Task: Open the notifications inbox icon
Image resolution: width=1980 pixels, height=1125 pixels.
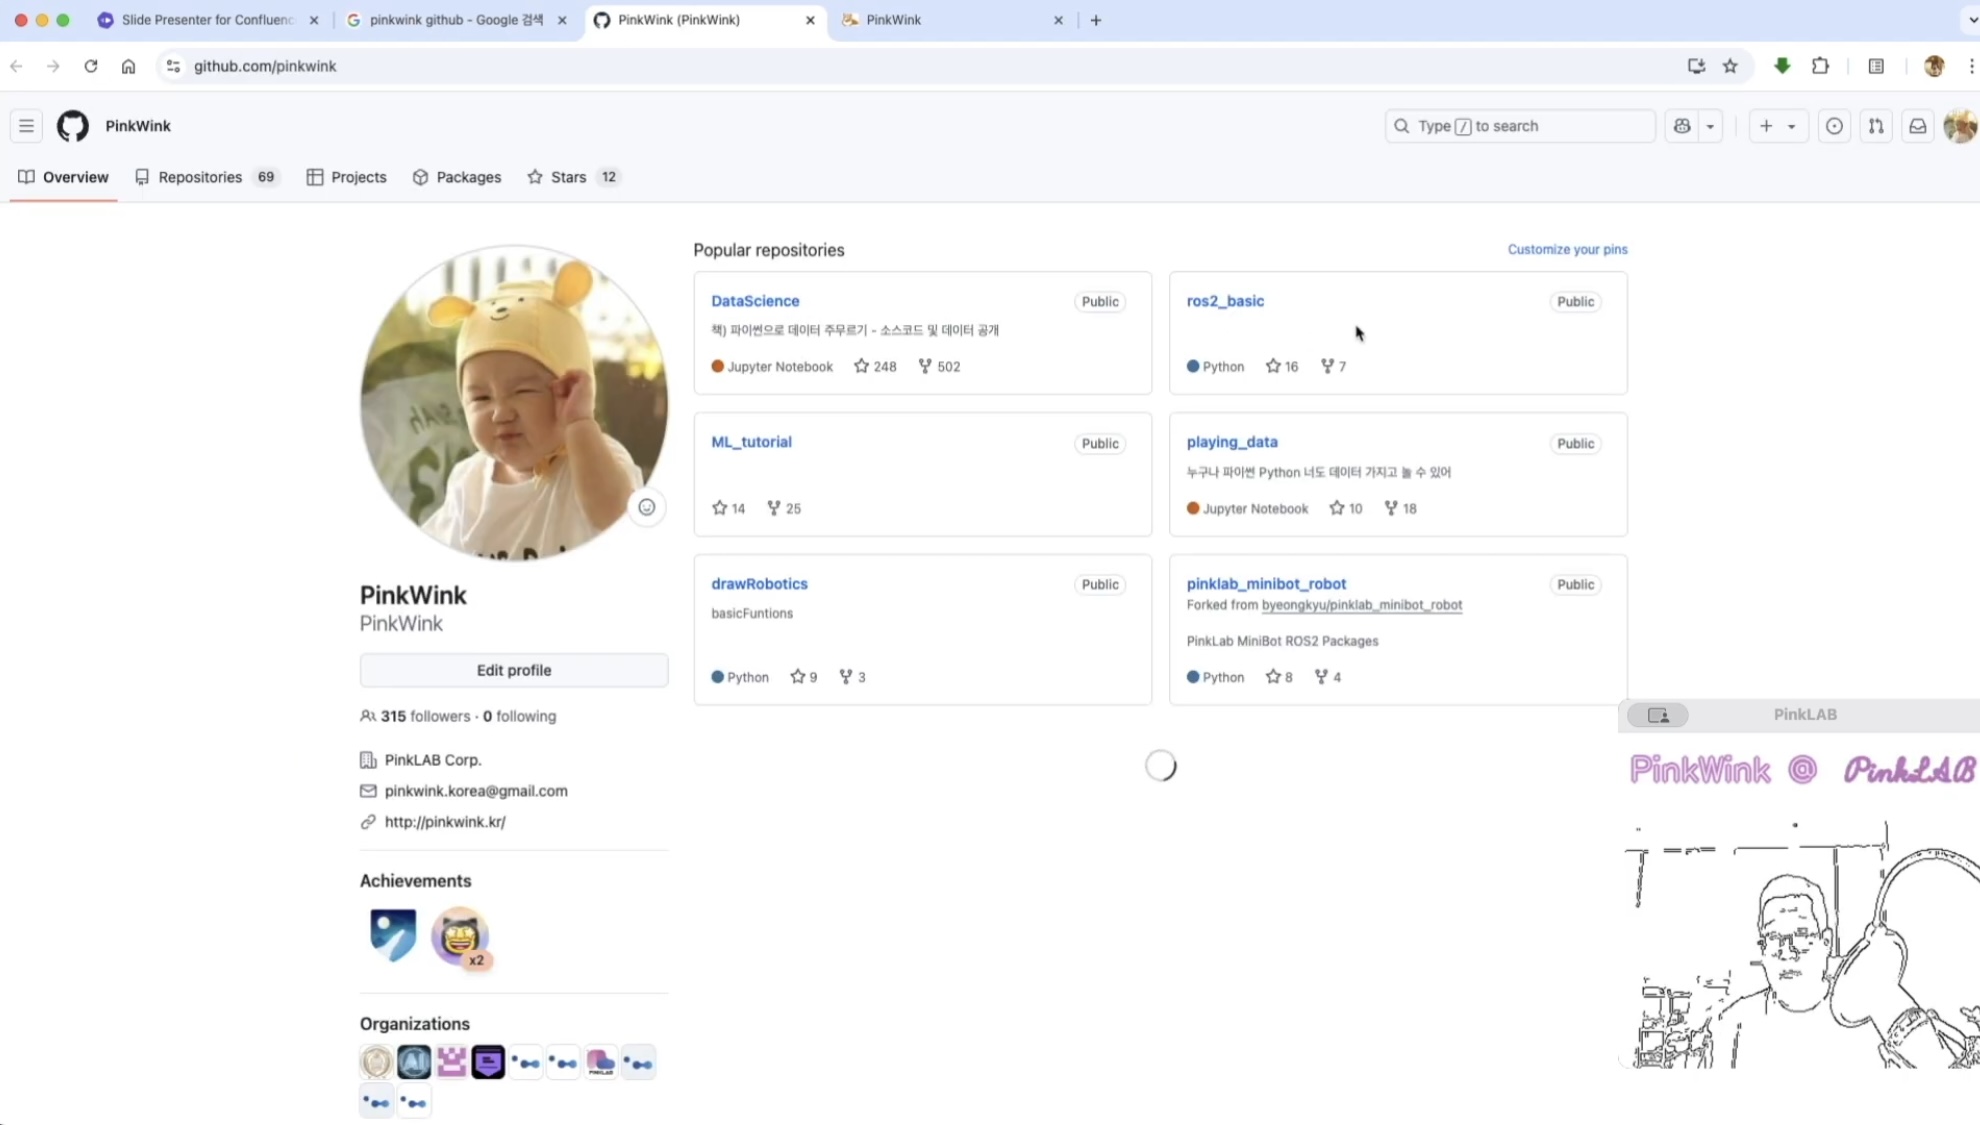Action: (1917, 126)
